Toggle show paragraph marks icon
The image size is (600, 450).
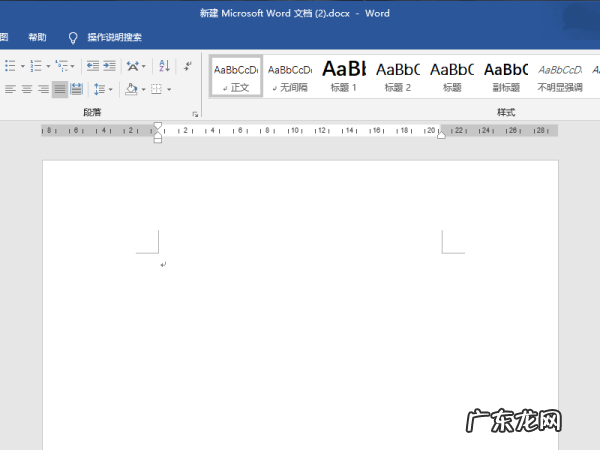click(187, 66)
